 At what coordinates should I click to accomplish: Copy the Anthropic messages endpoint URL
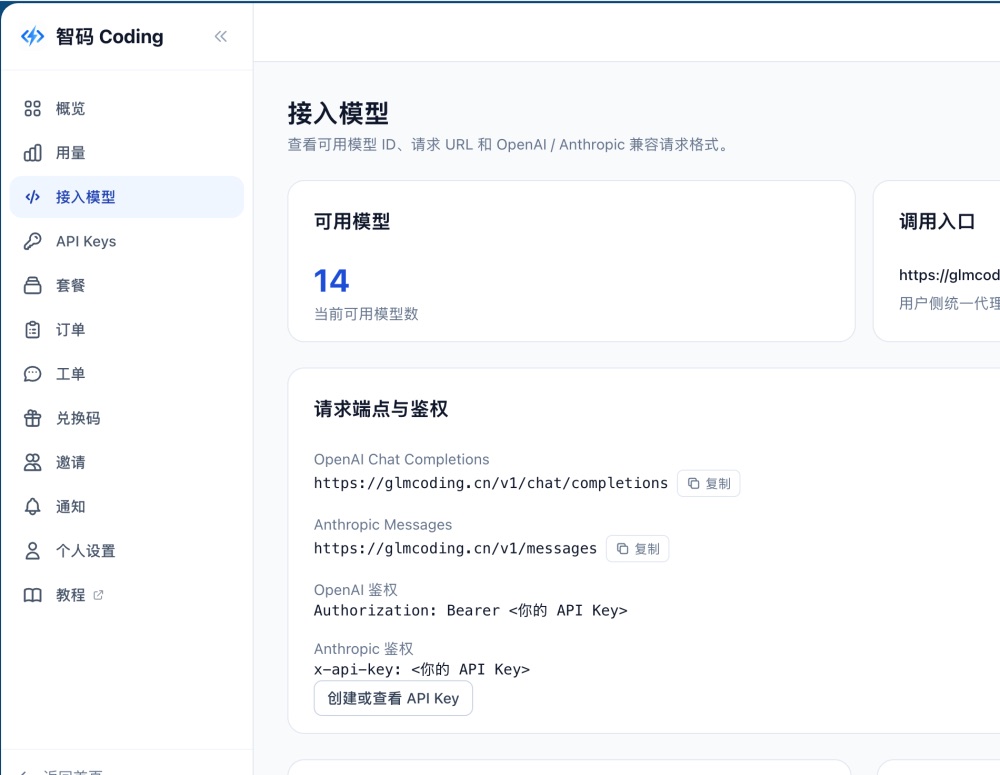(x=638, y=549)
